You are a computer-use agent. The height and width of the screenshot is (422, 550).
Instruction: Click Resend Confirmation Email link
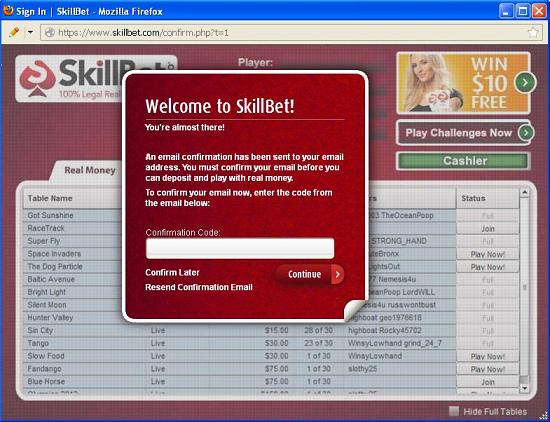click(199, 287)
